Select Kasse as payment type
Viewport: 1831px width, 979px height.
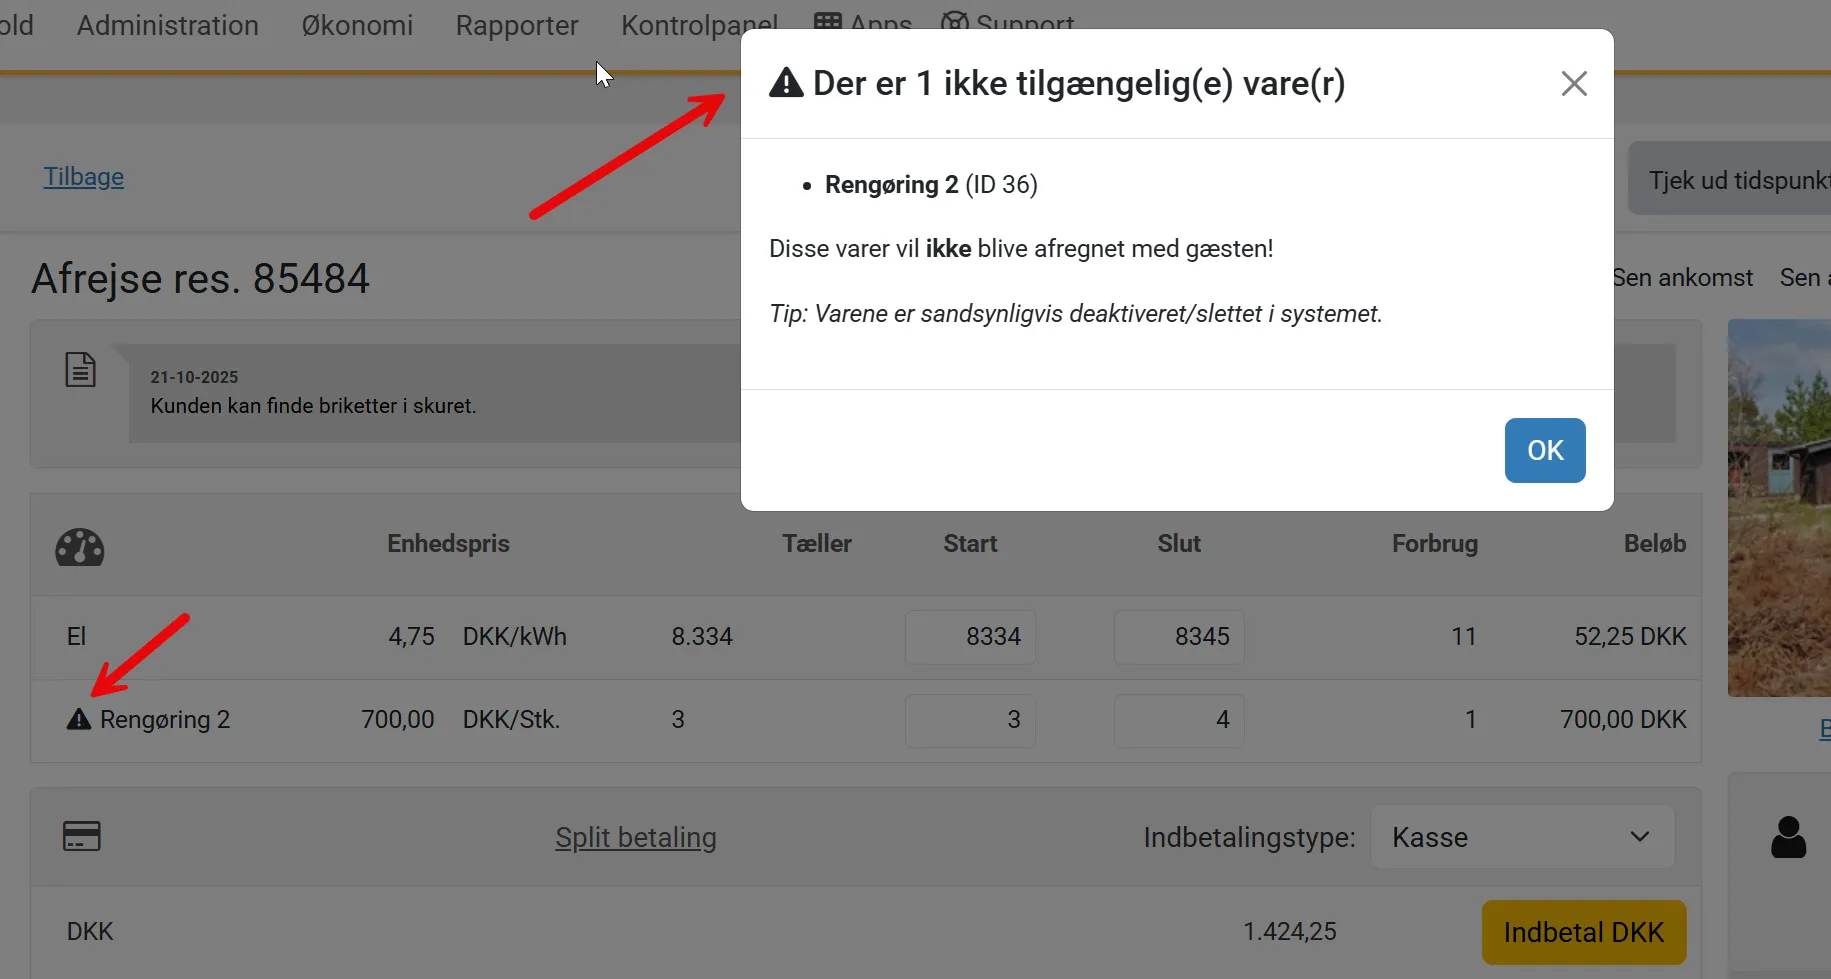(1429, 837)
